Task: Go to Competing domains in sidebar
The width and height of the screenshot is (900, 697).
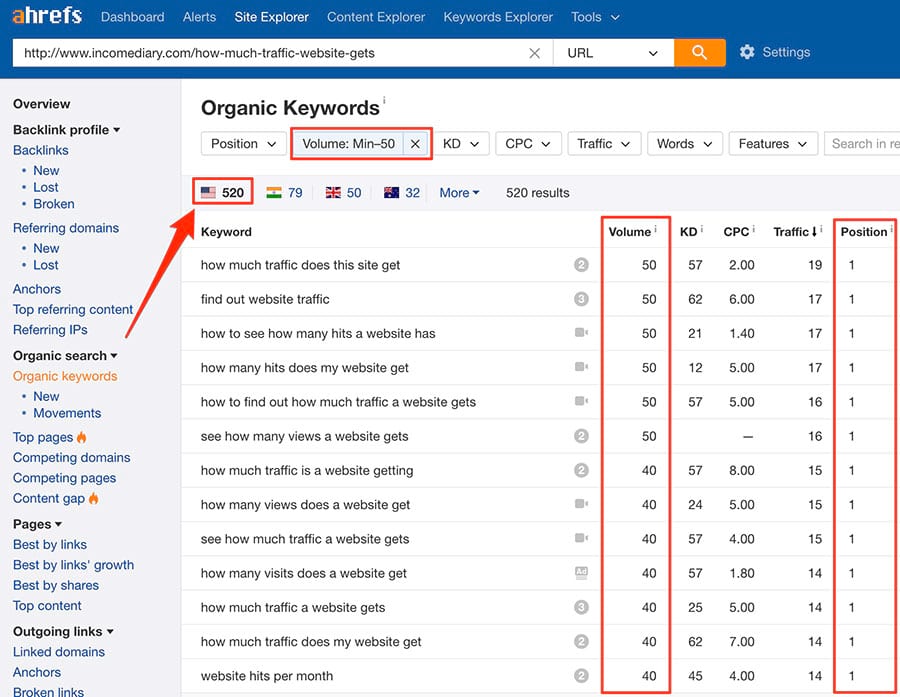Action: point(71,457)
